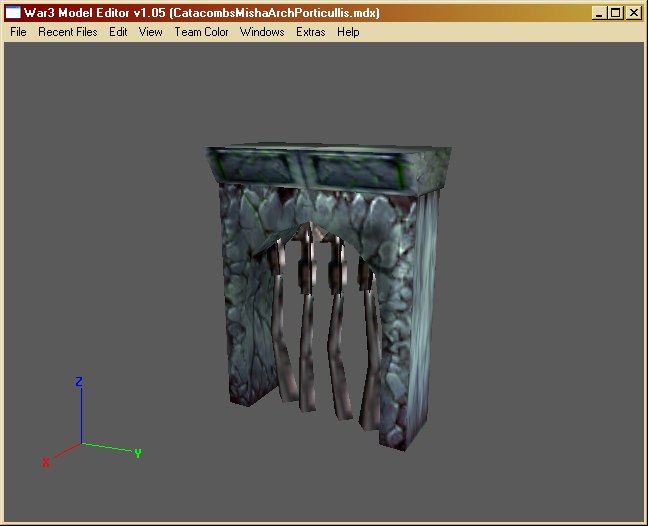Open the Recent Files menu
The height and width of the screenshot is (526, 648).
pos(68,32)
